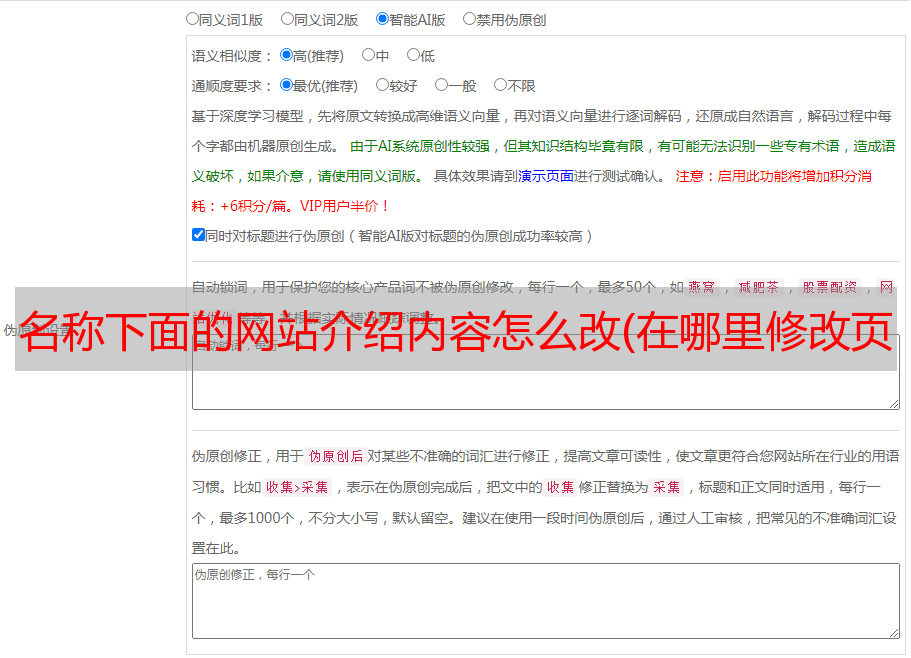Toggle 同时对标题进行伪原创 checkbox
The width and height of the screenshot is (911, 658).
[198, 235]
